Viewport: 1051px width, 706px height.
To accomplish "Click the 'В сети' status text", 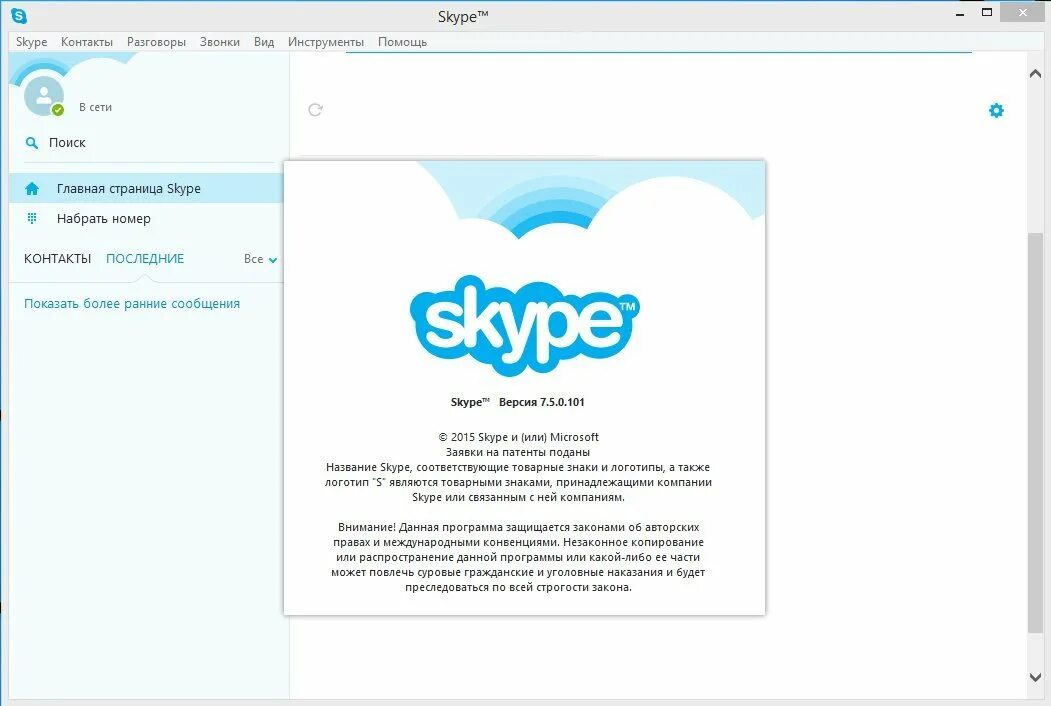I will (x=95, y=107).
